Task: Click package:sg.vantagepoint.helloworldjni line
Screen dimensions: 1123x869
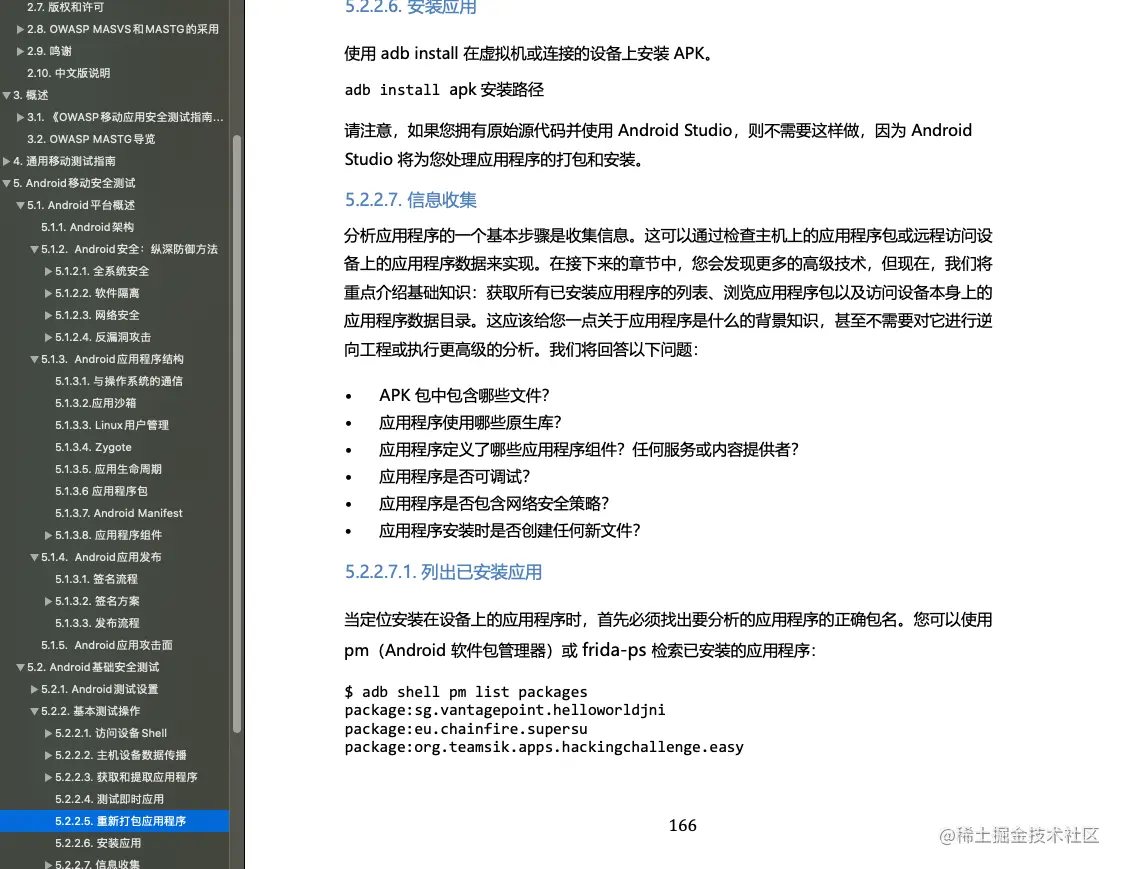Action: tap(505, 710)
